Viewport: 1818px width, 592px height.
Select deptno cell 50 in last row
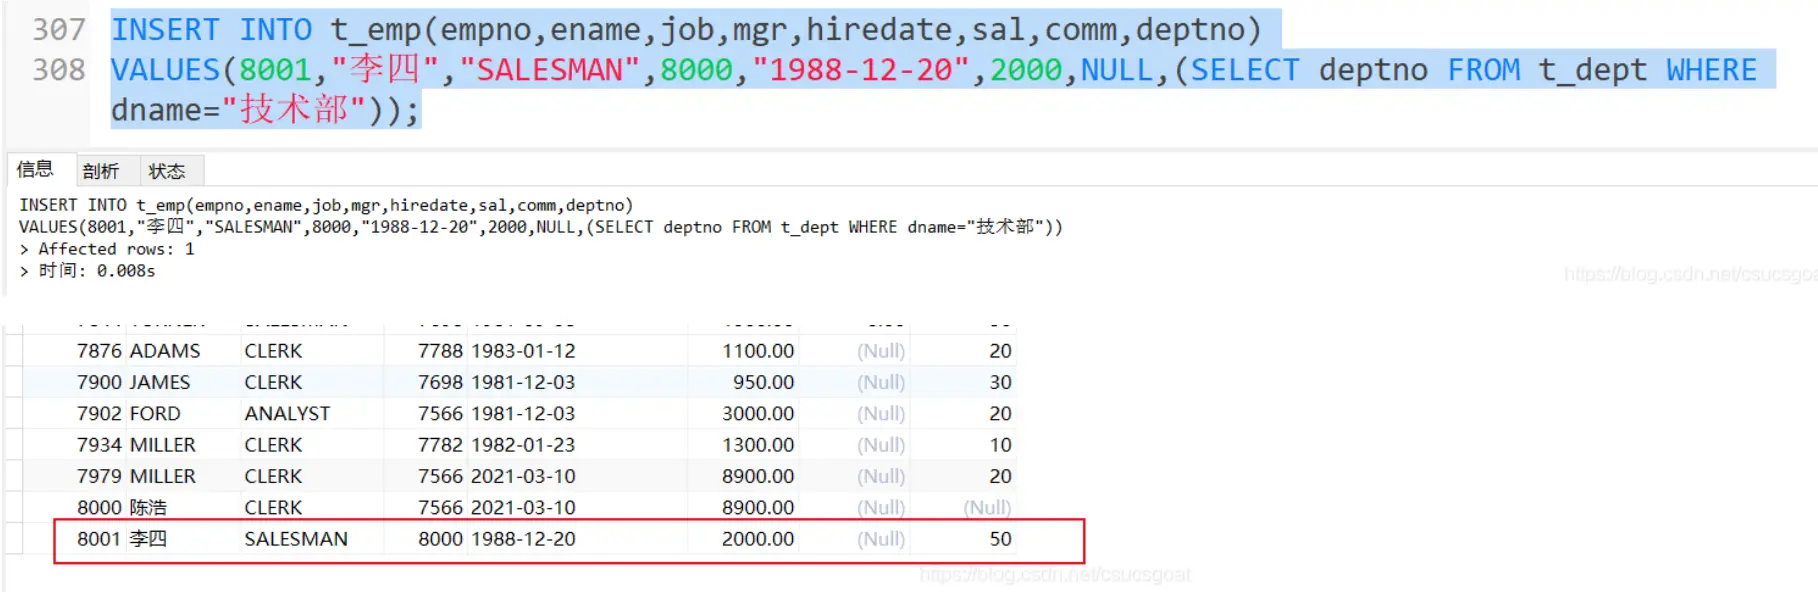click(1000, 539)
